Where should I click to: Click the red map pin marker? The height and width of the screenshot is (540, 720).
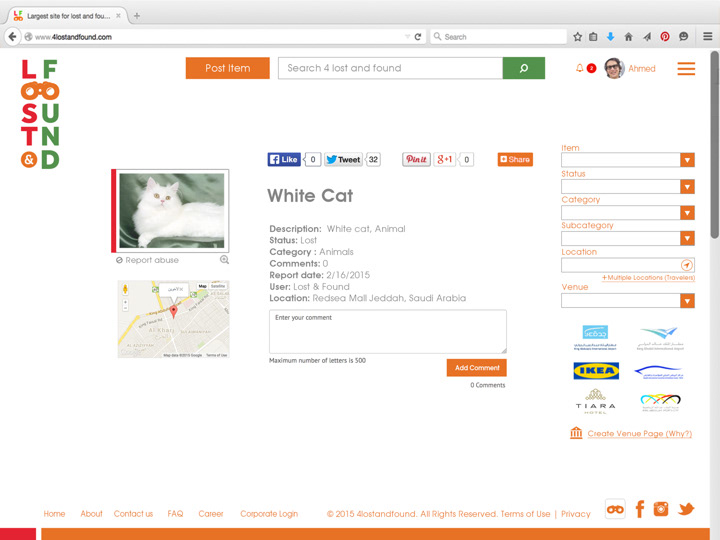(x=174, y=311)
